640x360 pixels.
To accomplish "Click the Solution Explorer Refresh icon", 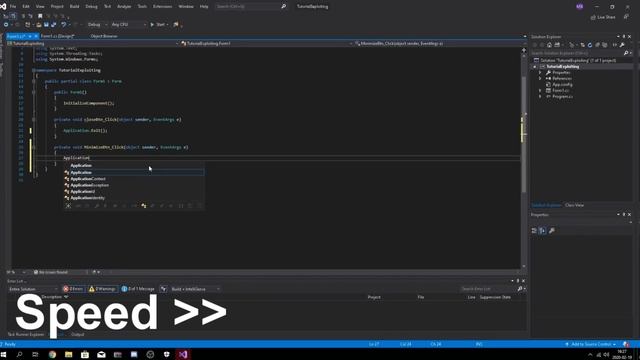I will pyautogui.click(x=590, y=45).
